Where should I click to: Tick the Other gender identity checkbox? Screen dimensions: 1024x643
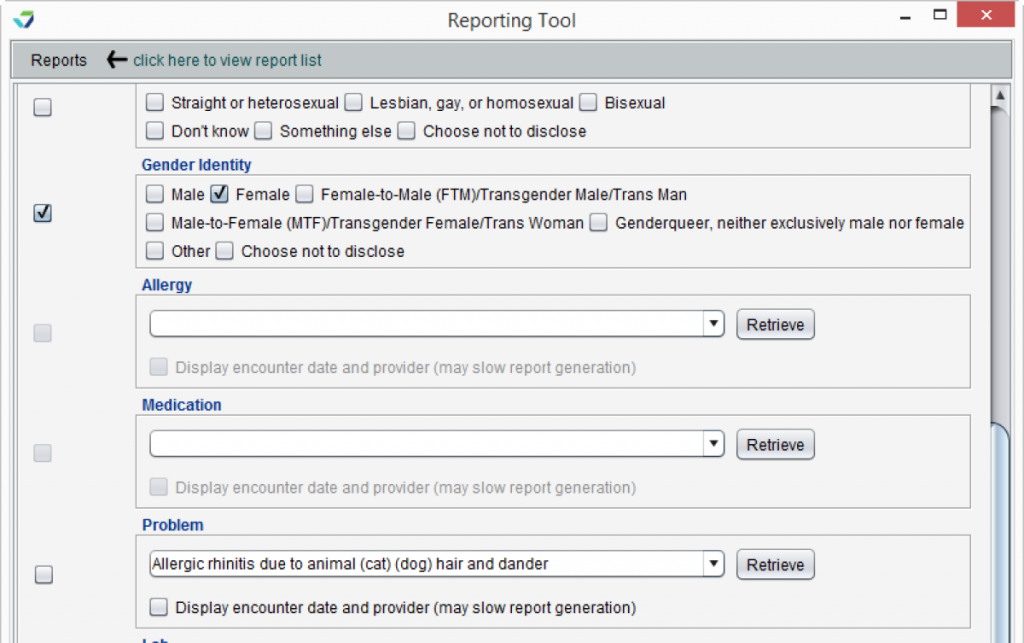155,251
